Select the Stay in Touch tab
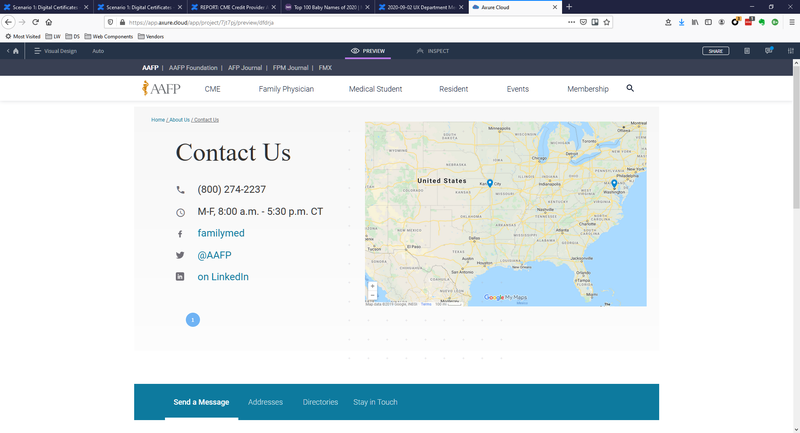Viewport: 800px width, 433px height. click(x=375, y=402)
